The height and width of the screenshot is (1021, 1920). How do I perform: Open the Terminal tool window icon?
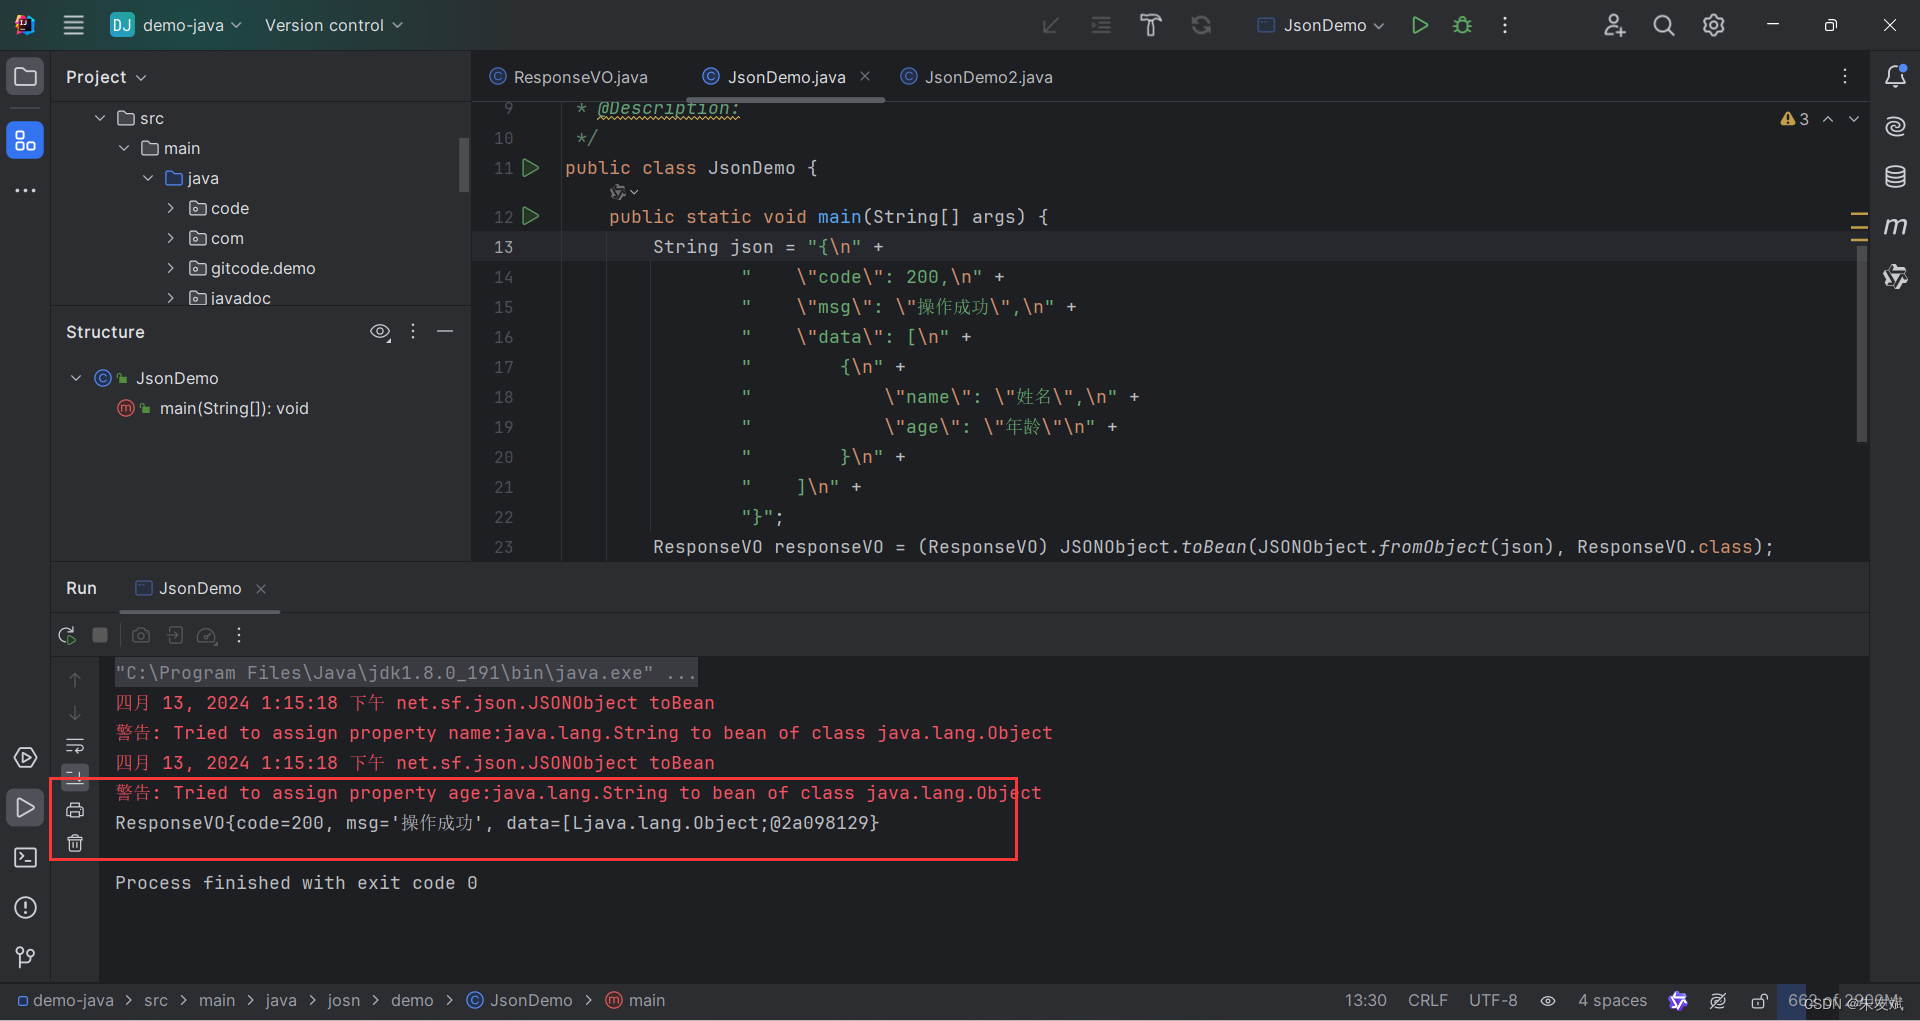pos(25,858)
